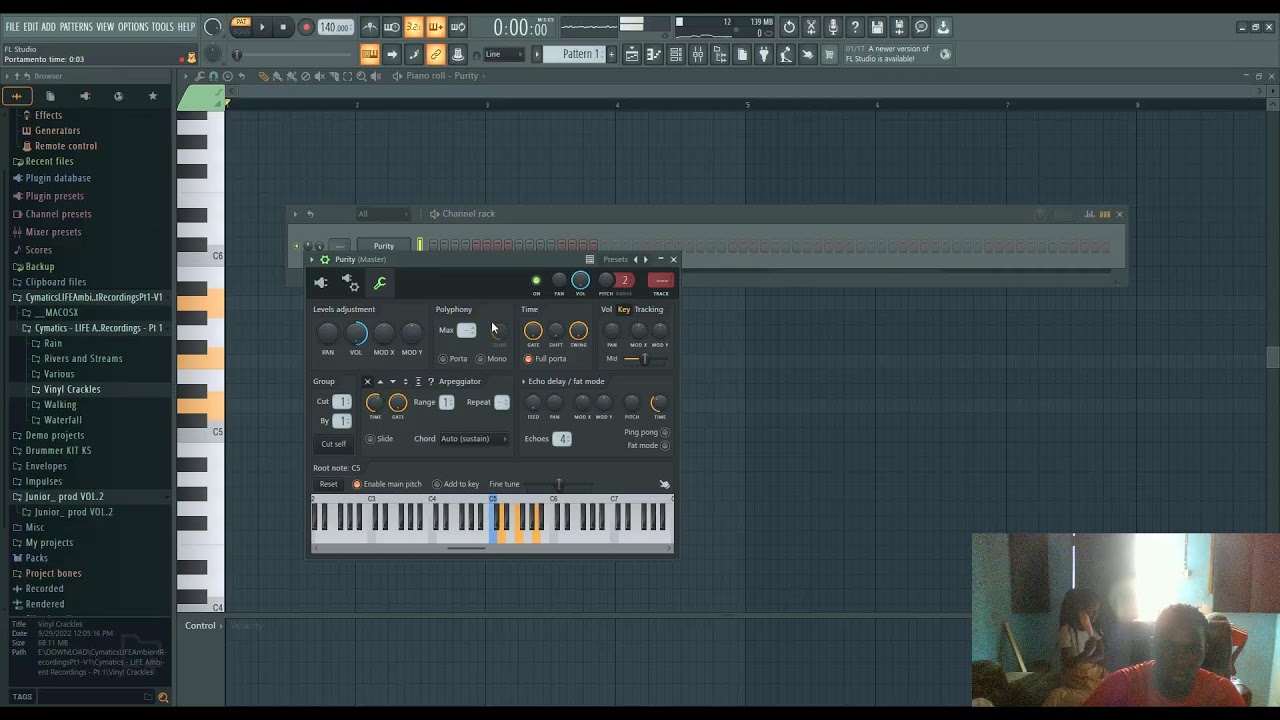Select the wrench miscellaneous settings tab
1280x720 pixels.
coord(380,283)
